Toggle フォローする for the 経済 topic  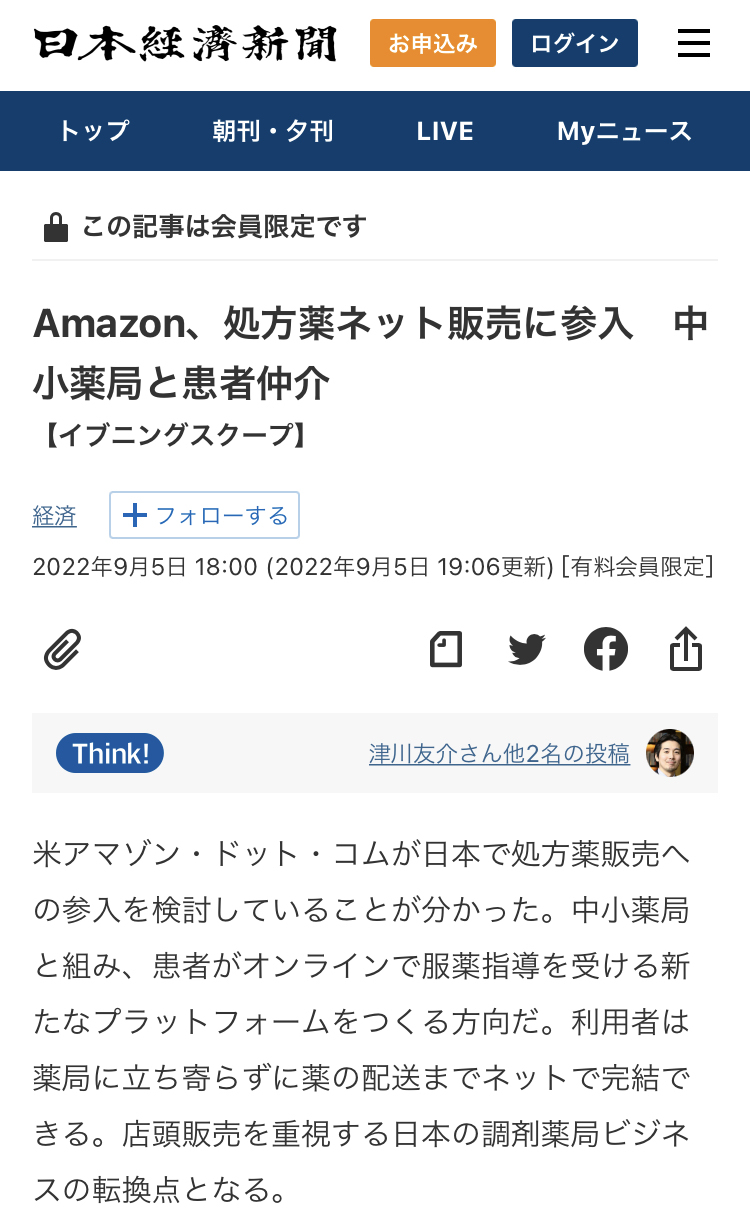click(204, 515)
